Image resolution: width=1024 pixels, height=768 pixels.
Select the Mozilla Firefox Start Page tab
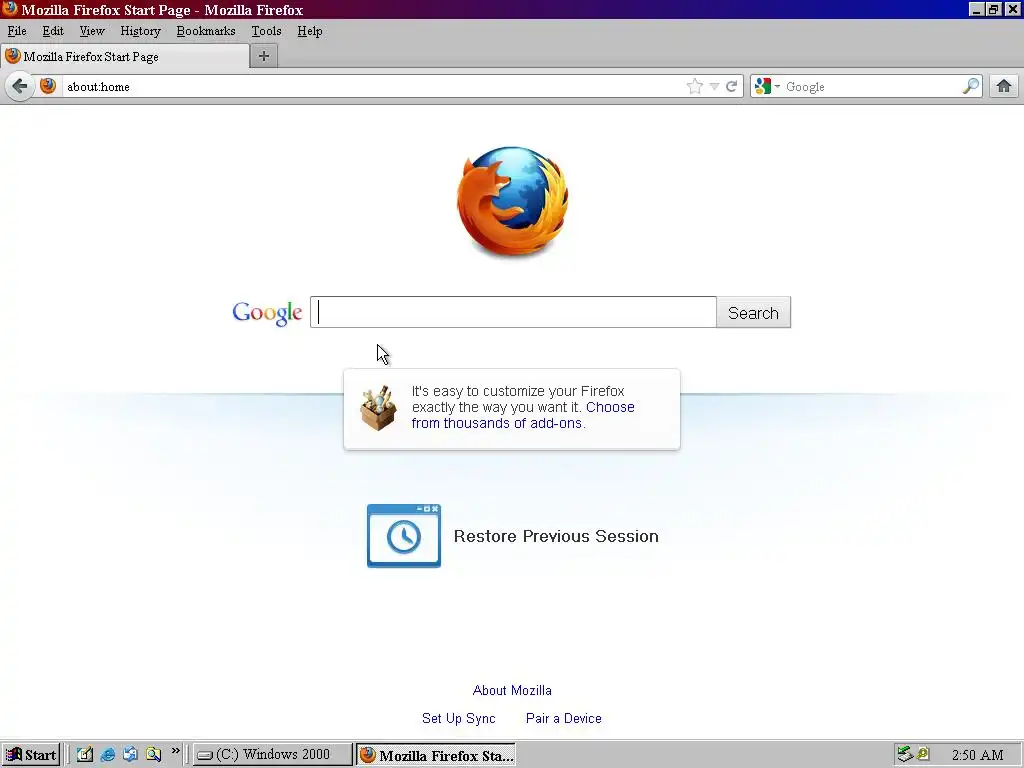[x=125, y=57]
